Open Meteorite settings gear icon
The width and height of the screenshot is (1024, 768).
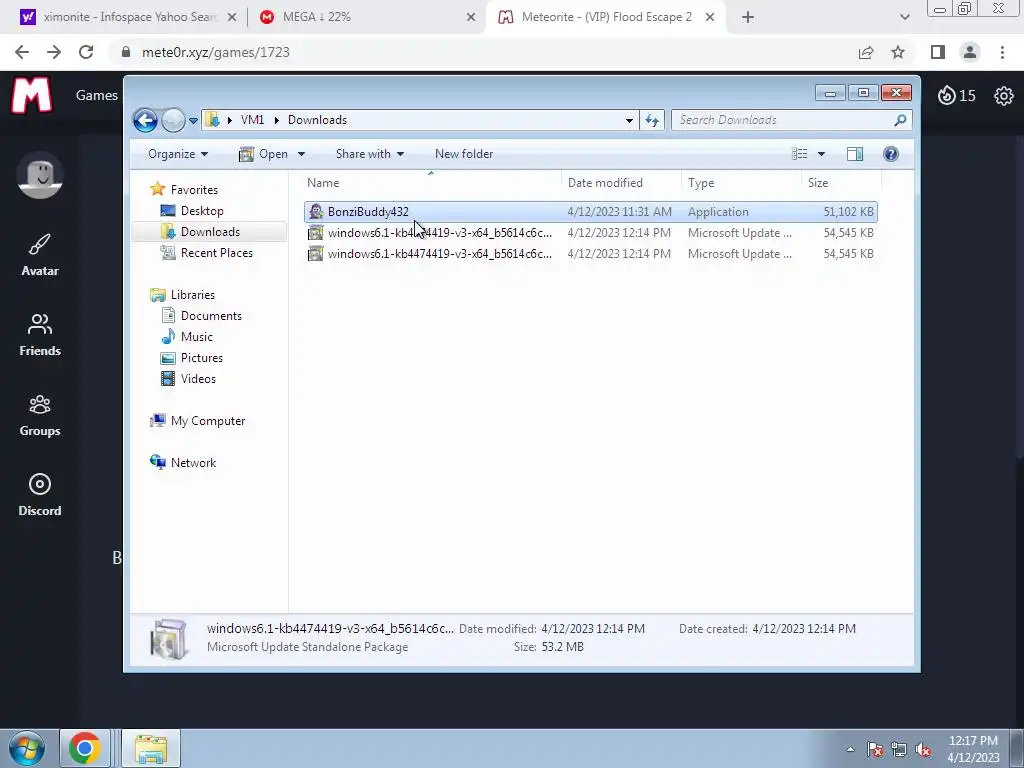click(x=1004, y=96)
